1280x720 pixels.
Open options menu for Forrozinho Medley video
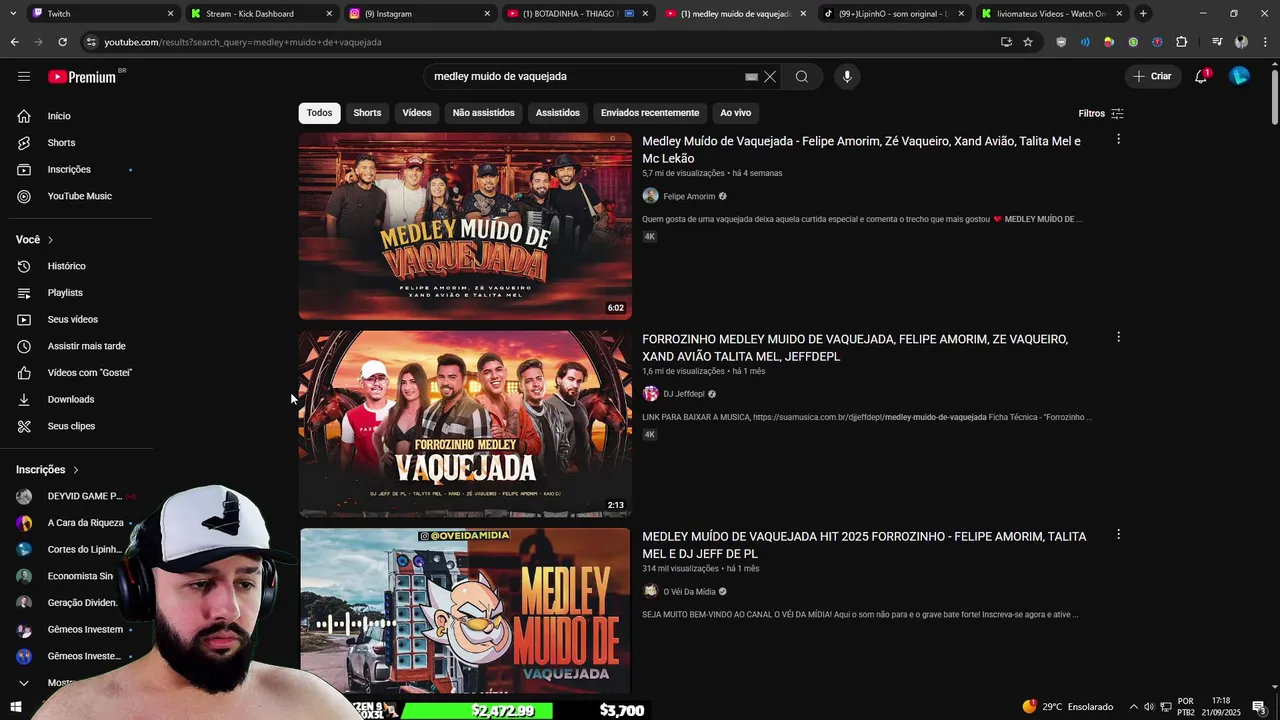click(1118, 337)
